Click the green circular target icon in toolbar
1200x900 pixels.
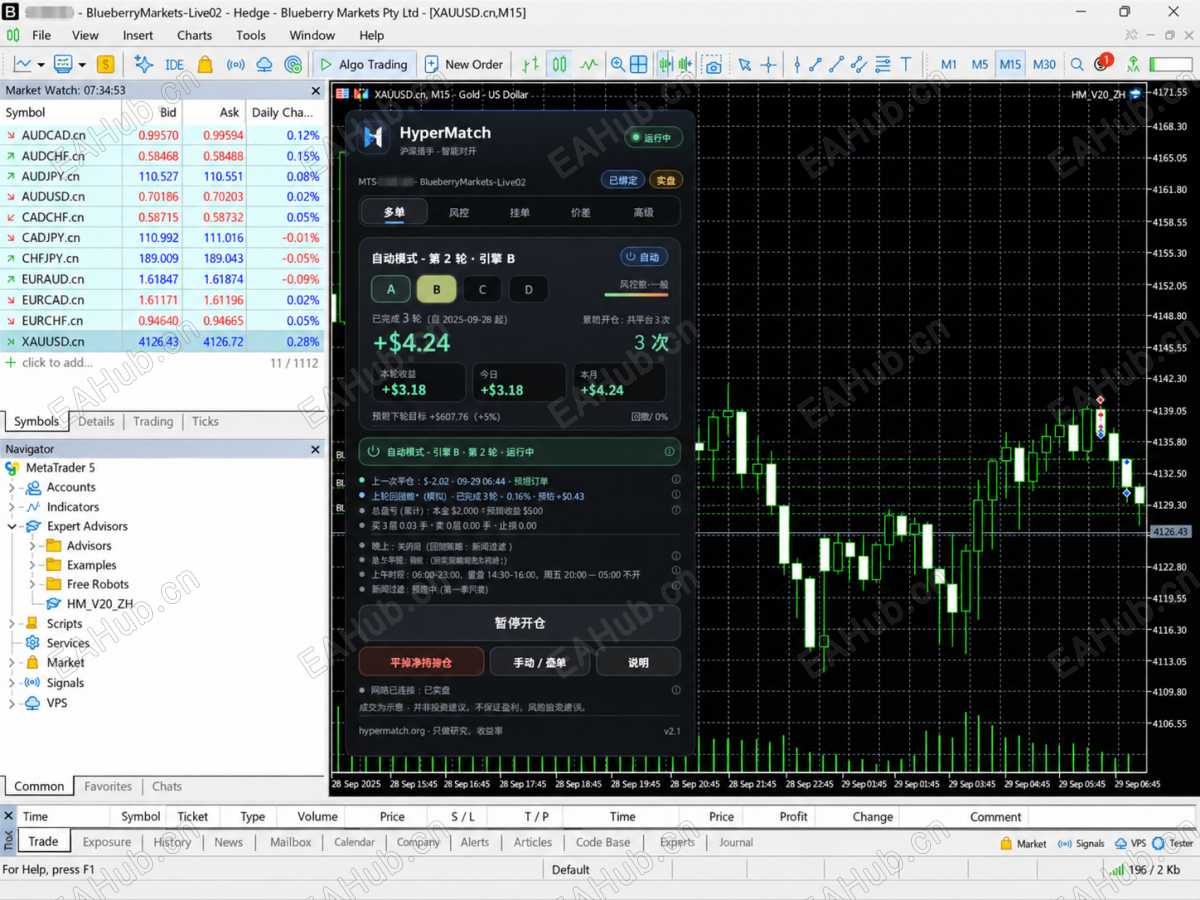coord(293,64)
